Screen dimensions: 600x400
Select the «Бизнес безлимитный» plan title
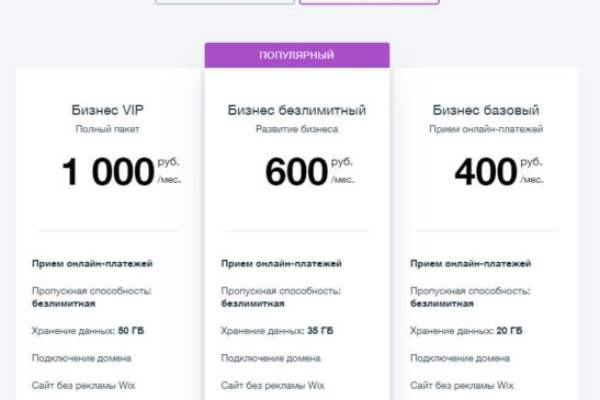pos(297,110)
